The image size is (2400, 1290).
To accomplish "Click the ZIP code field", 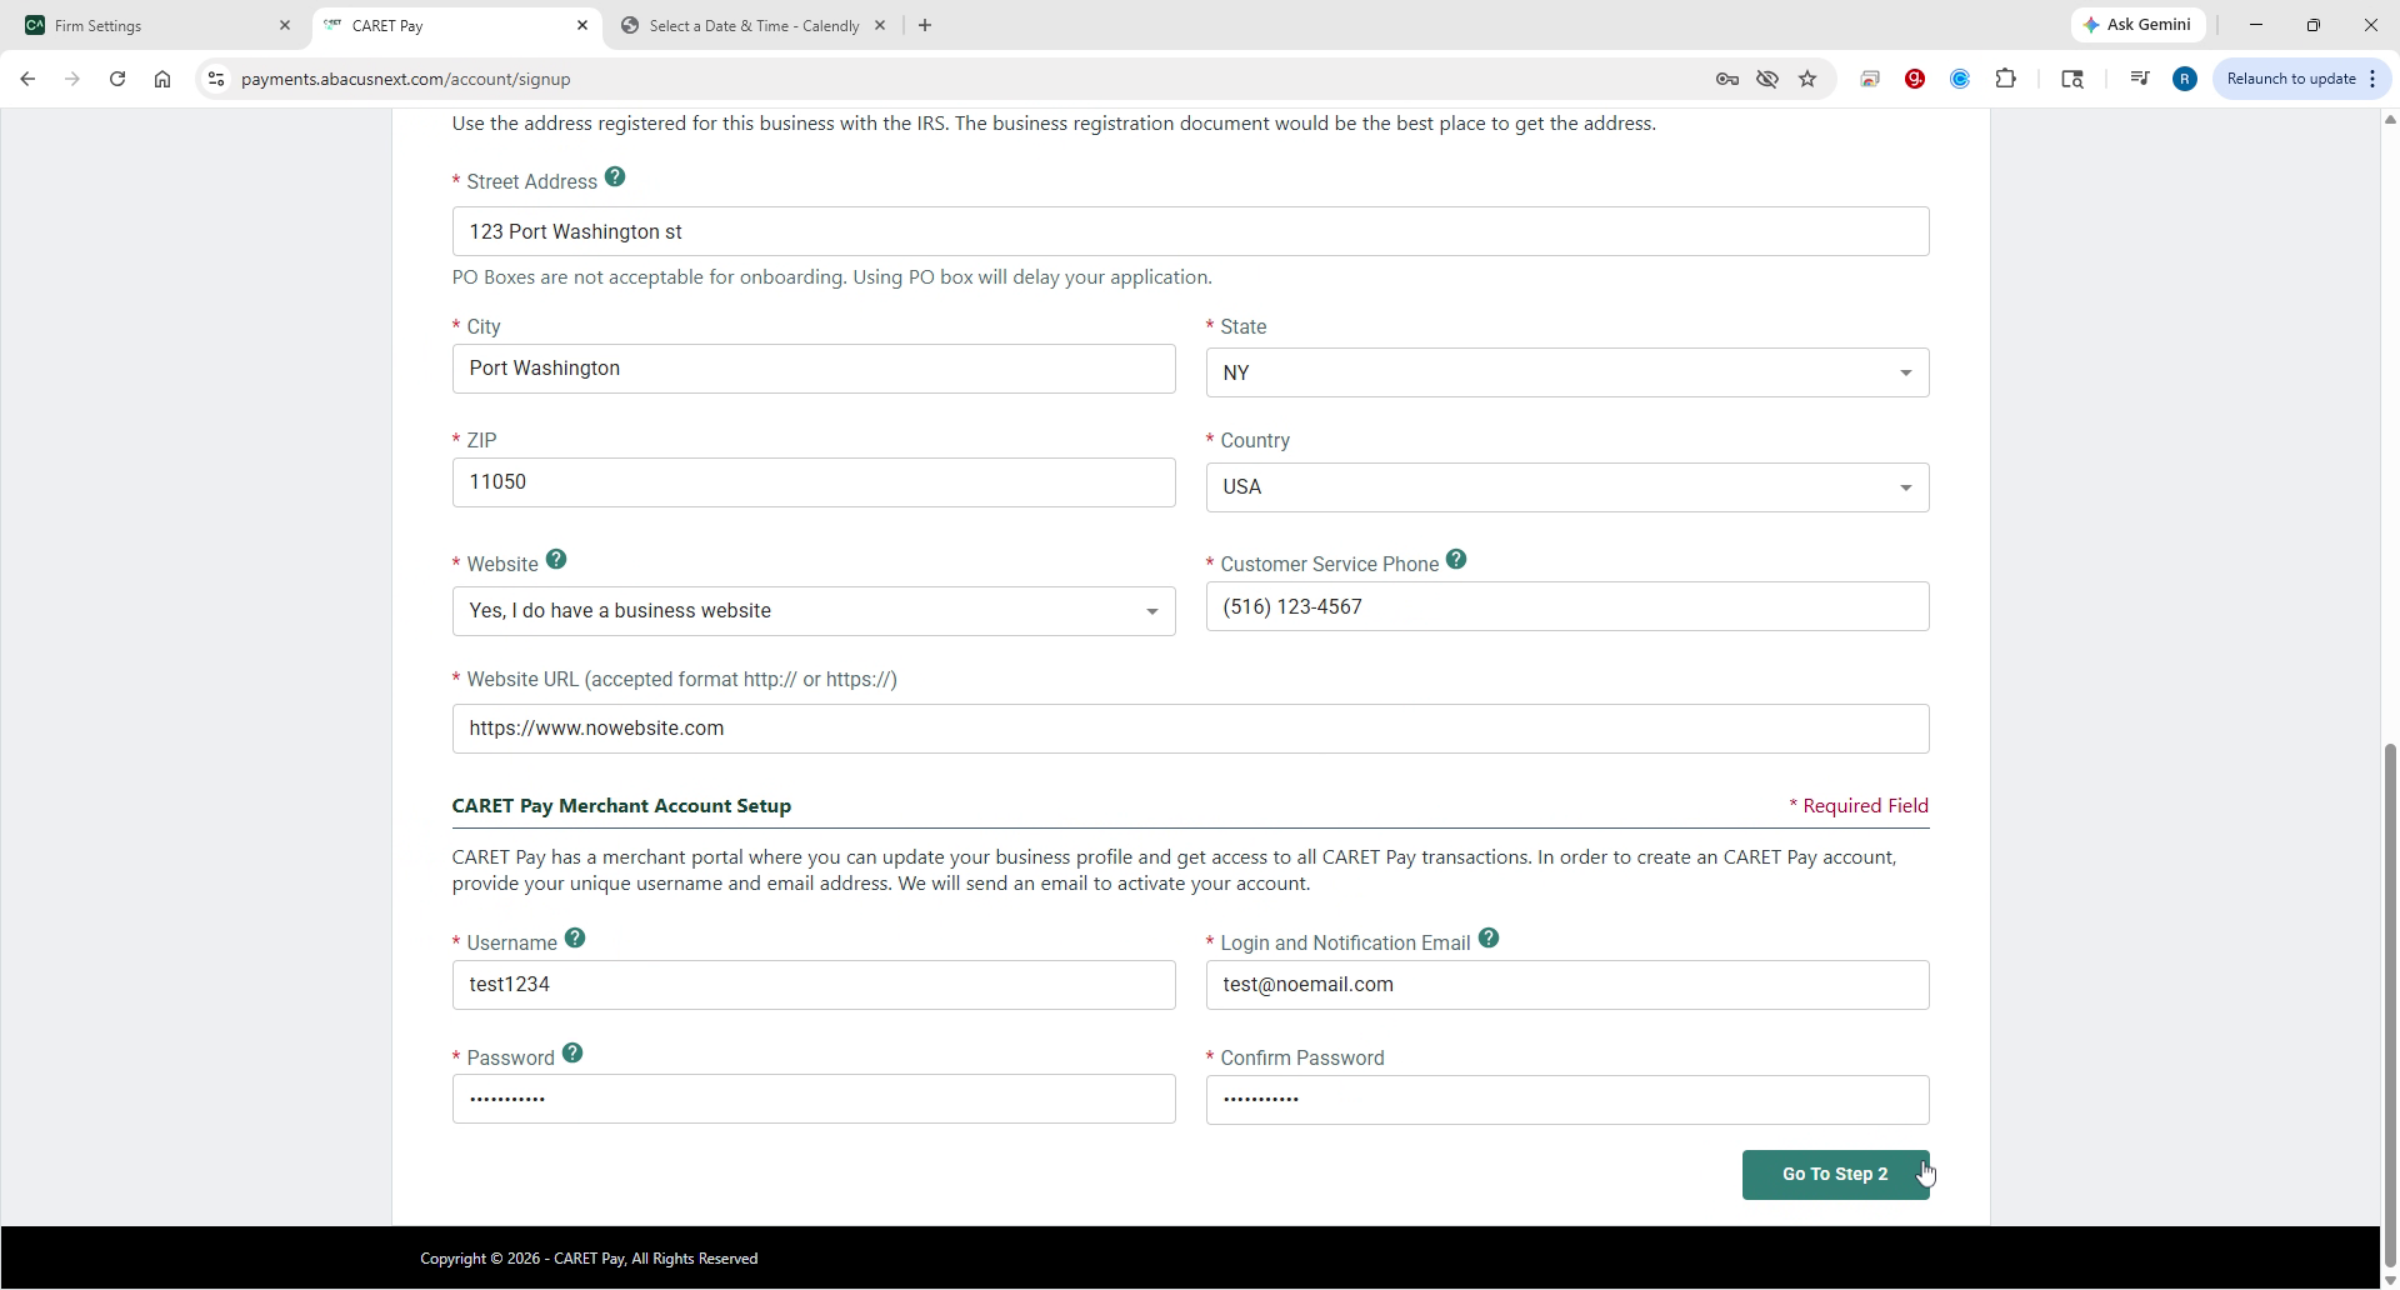I will tap(813, 482).
